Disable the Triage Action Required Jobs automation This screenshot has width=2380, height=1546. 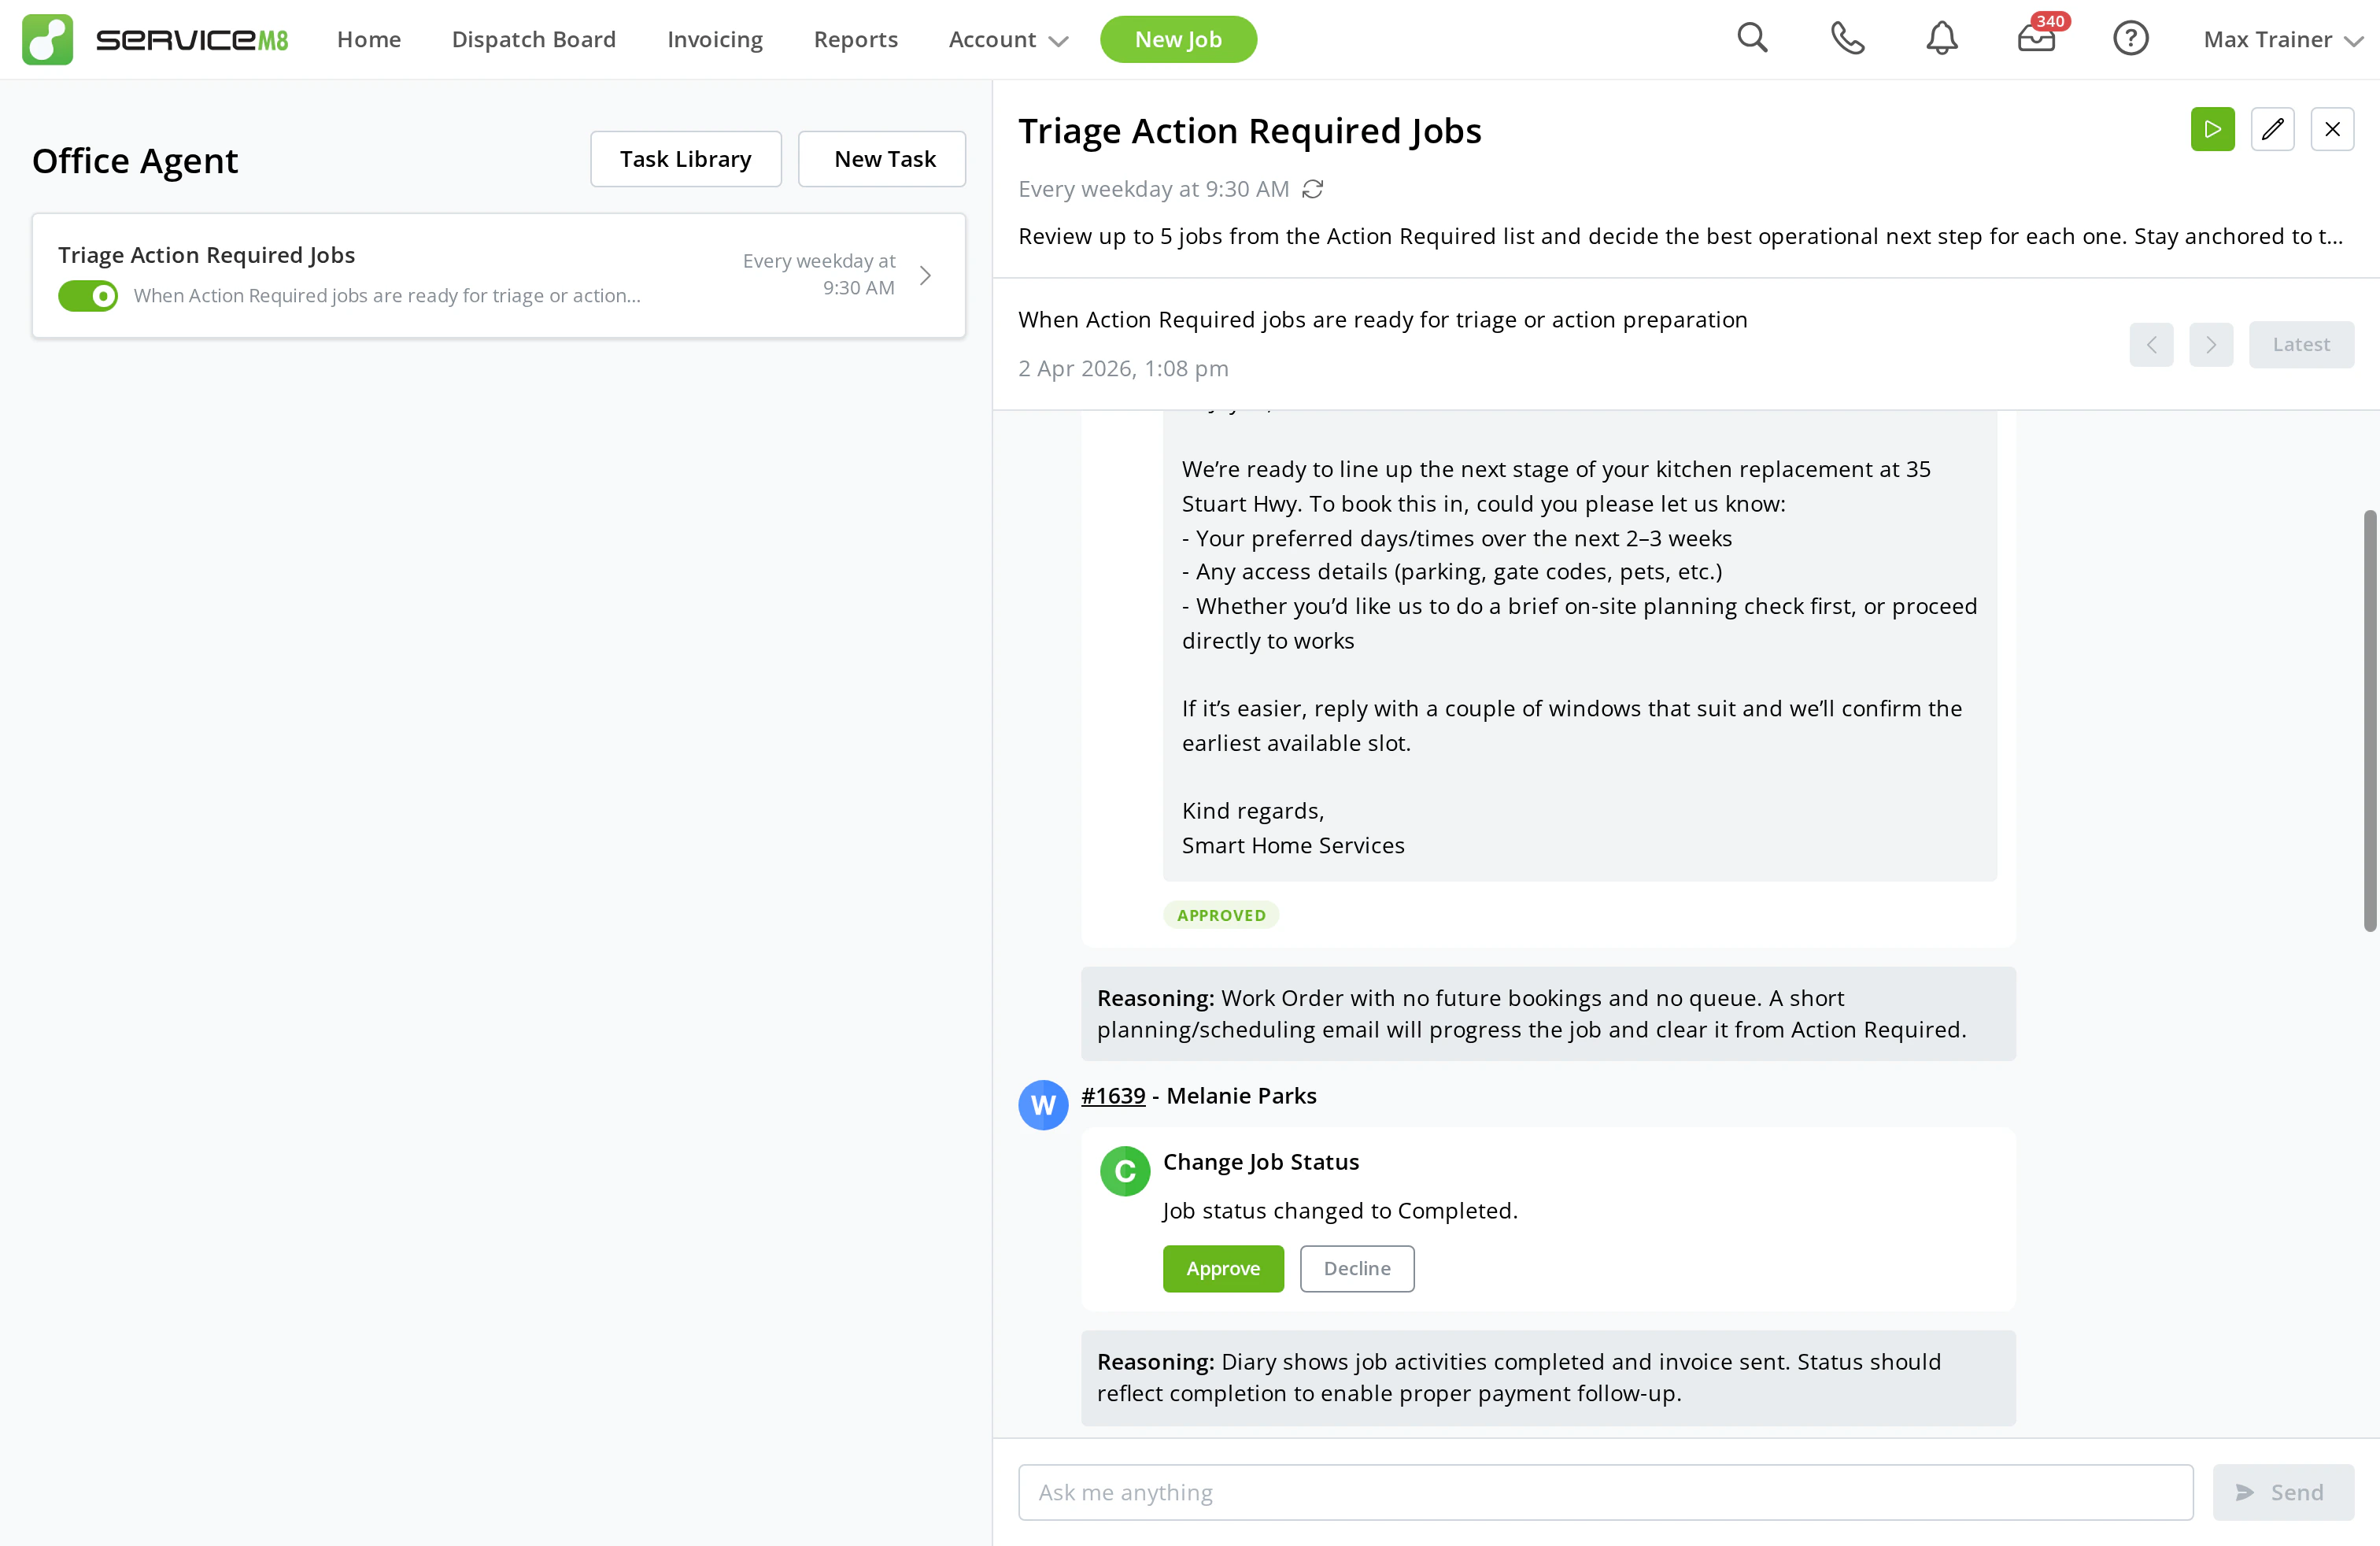pyautogui.click(x=88, y=296)
